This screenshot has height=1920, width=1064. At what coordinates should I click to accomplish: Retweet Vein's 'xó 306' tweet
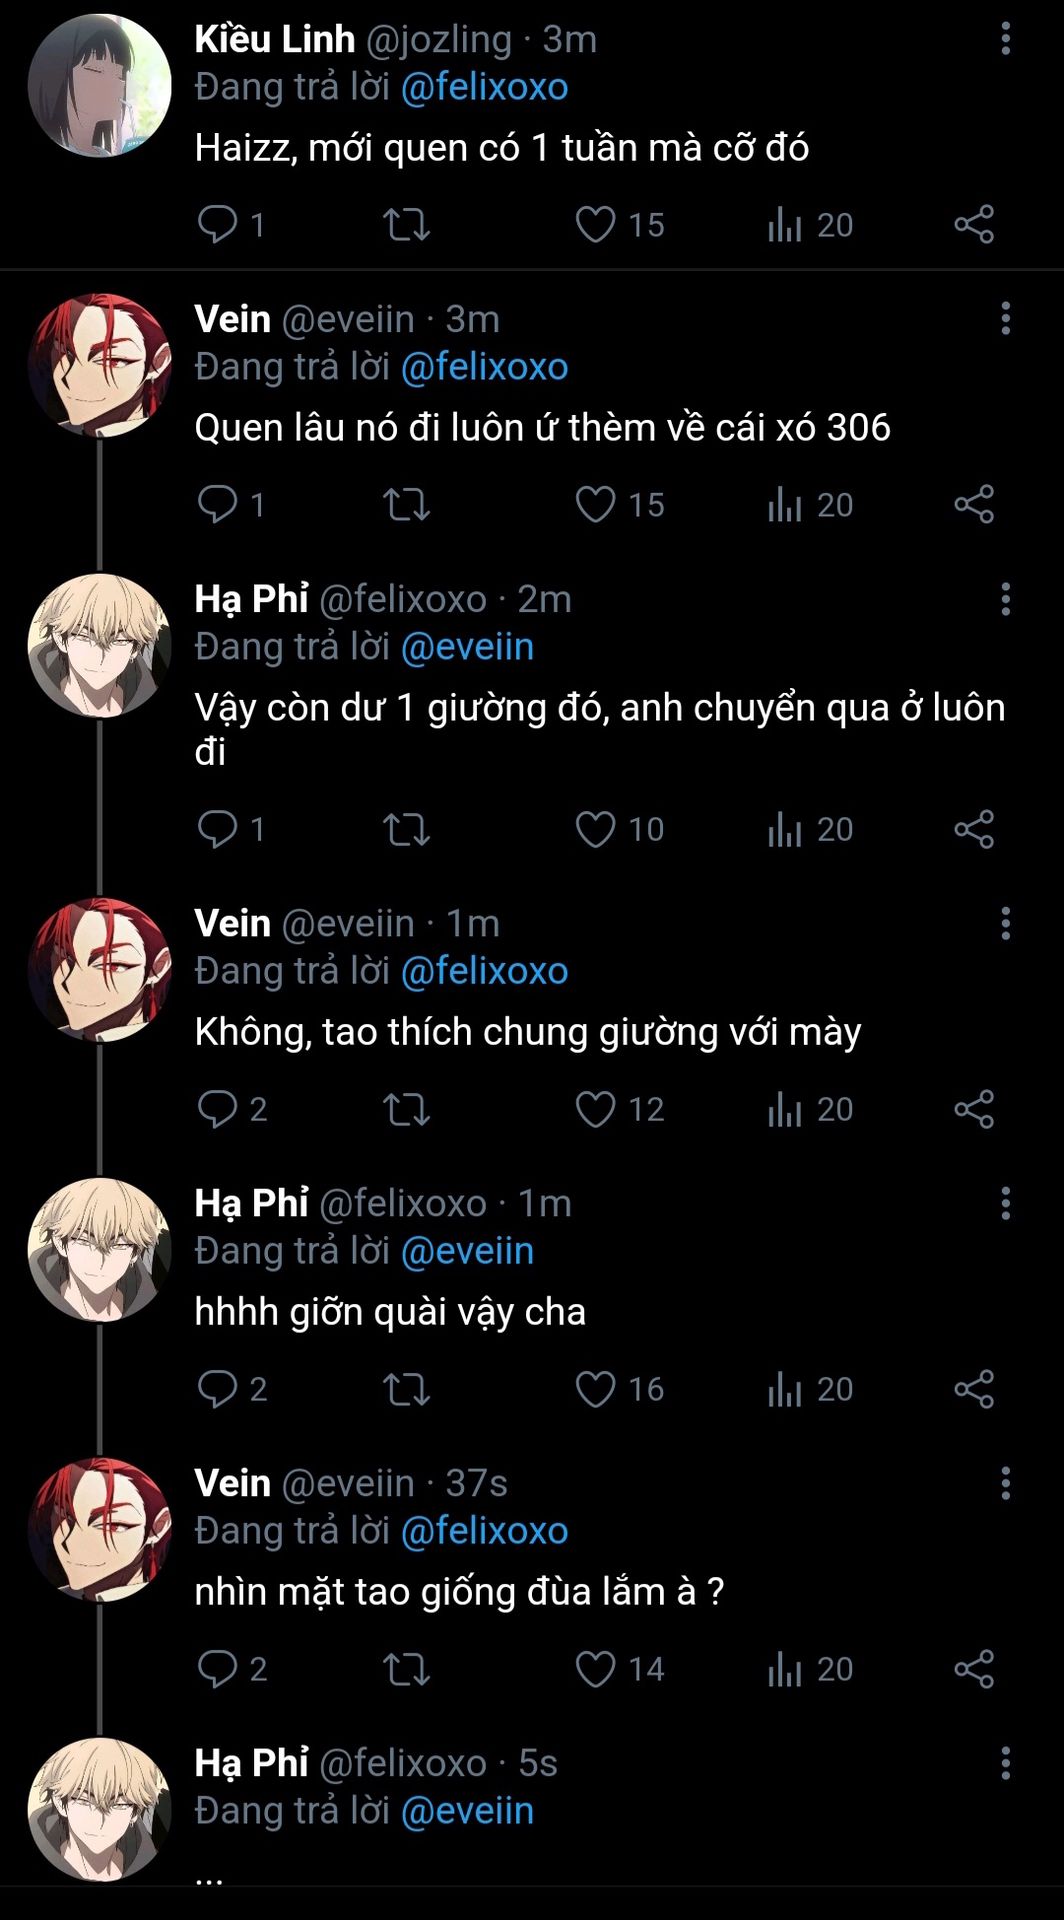tap(406, 505)
